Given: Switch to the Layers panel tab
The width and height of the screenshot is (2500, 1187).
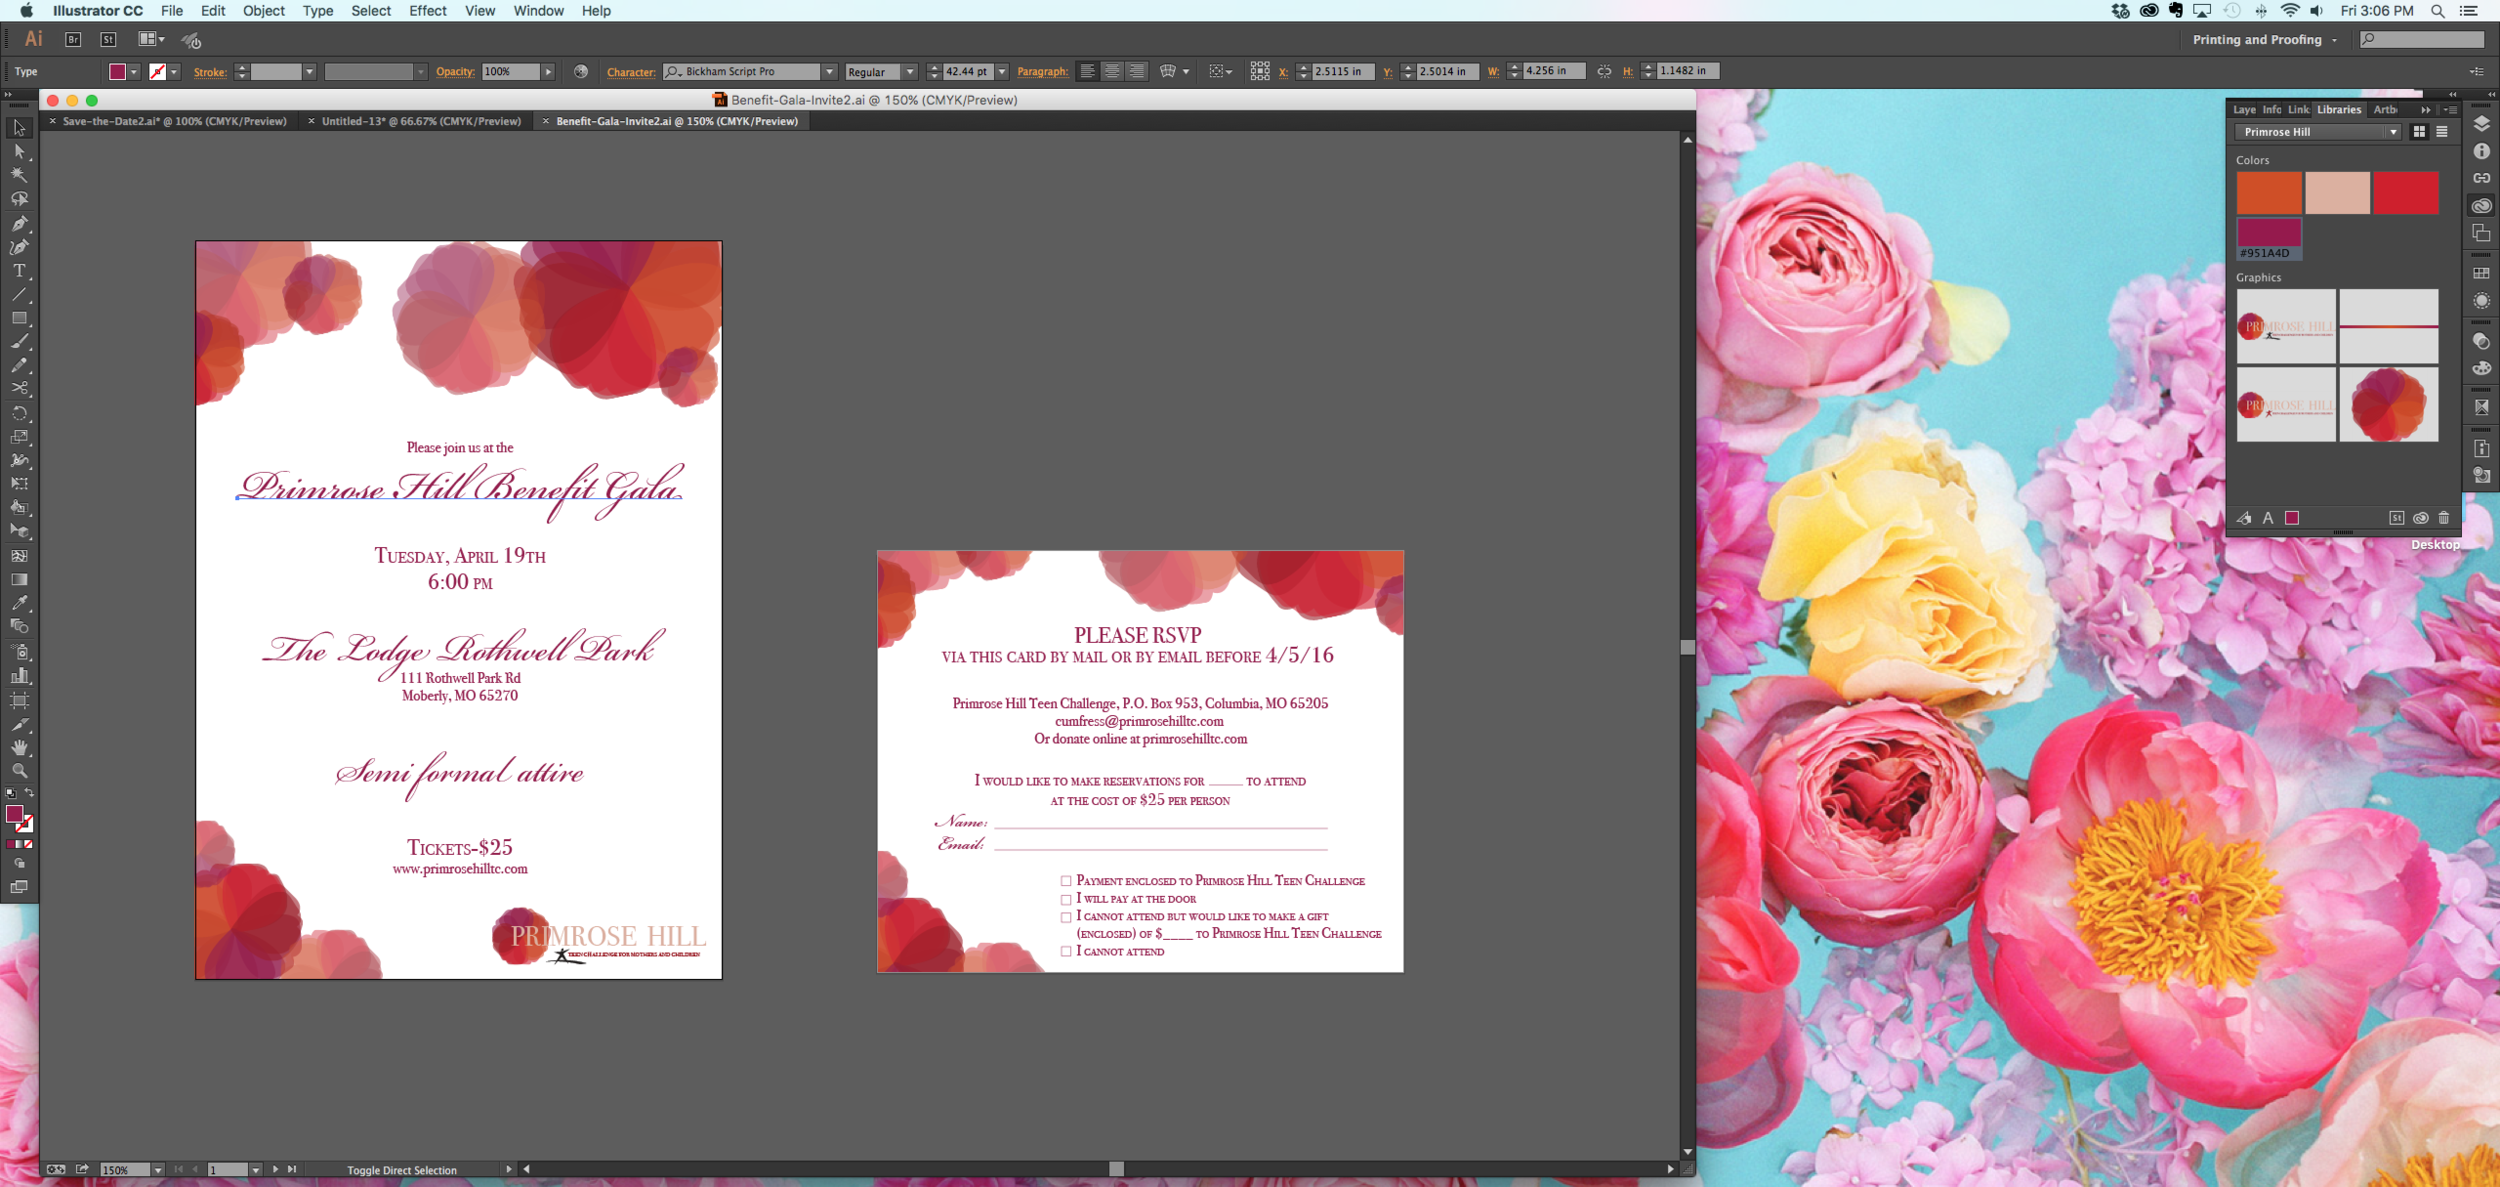Looking at the screenshot, I should point(2244,110).
